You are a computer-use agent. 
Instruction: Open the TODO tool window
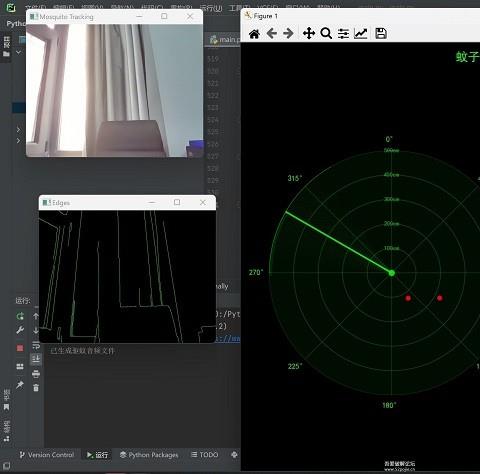pyautogui.click(x=204, y=455)
